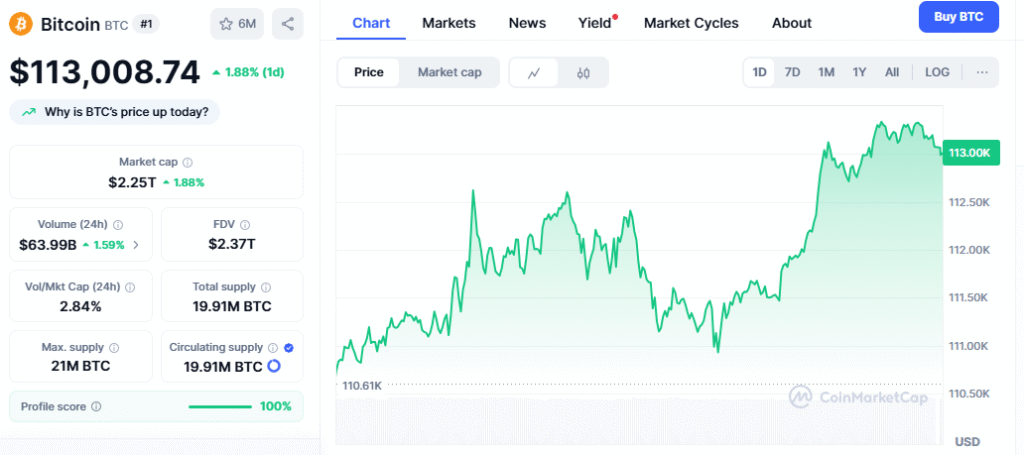Click Profile score info icon

tap(96, 406)
